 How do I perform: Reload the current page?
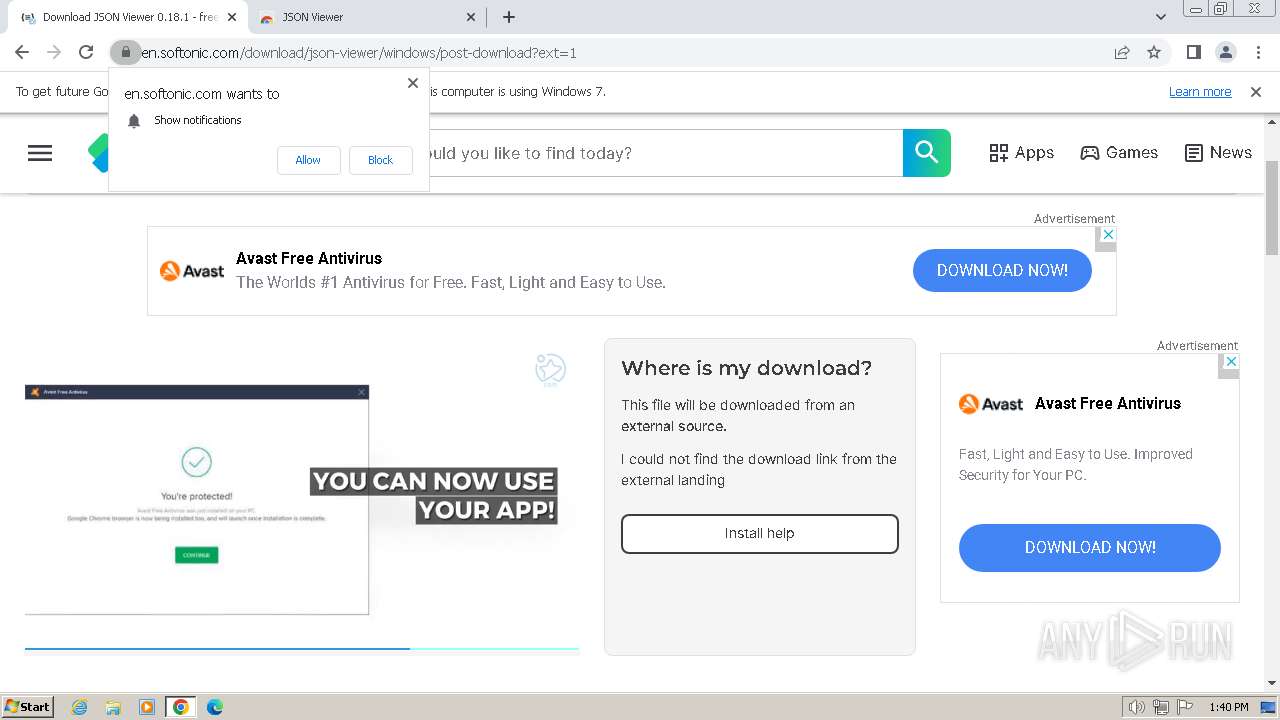(86, 52)
